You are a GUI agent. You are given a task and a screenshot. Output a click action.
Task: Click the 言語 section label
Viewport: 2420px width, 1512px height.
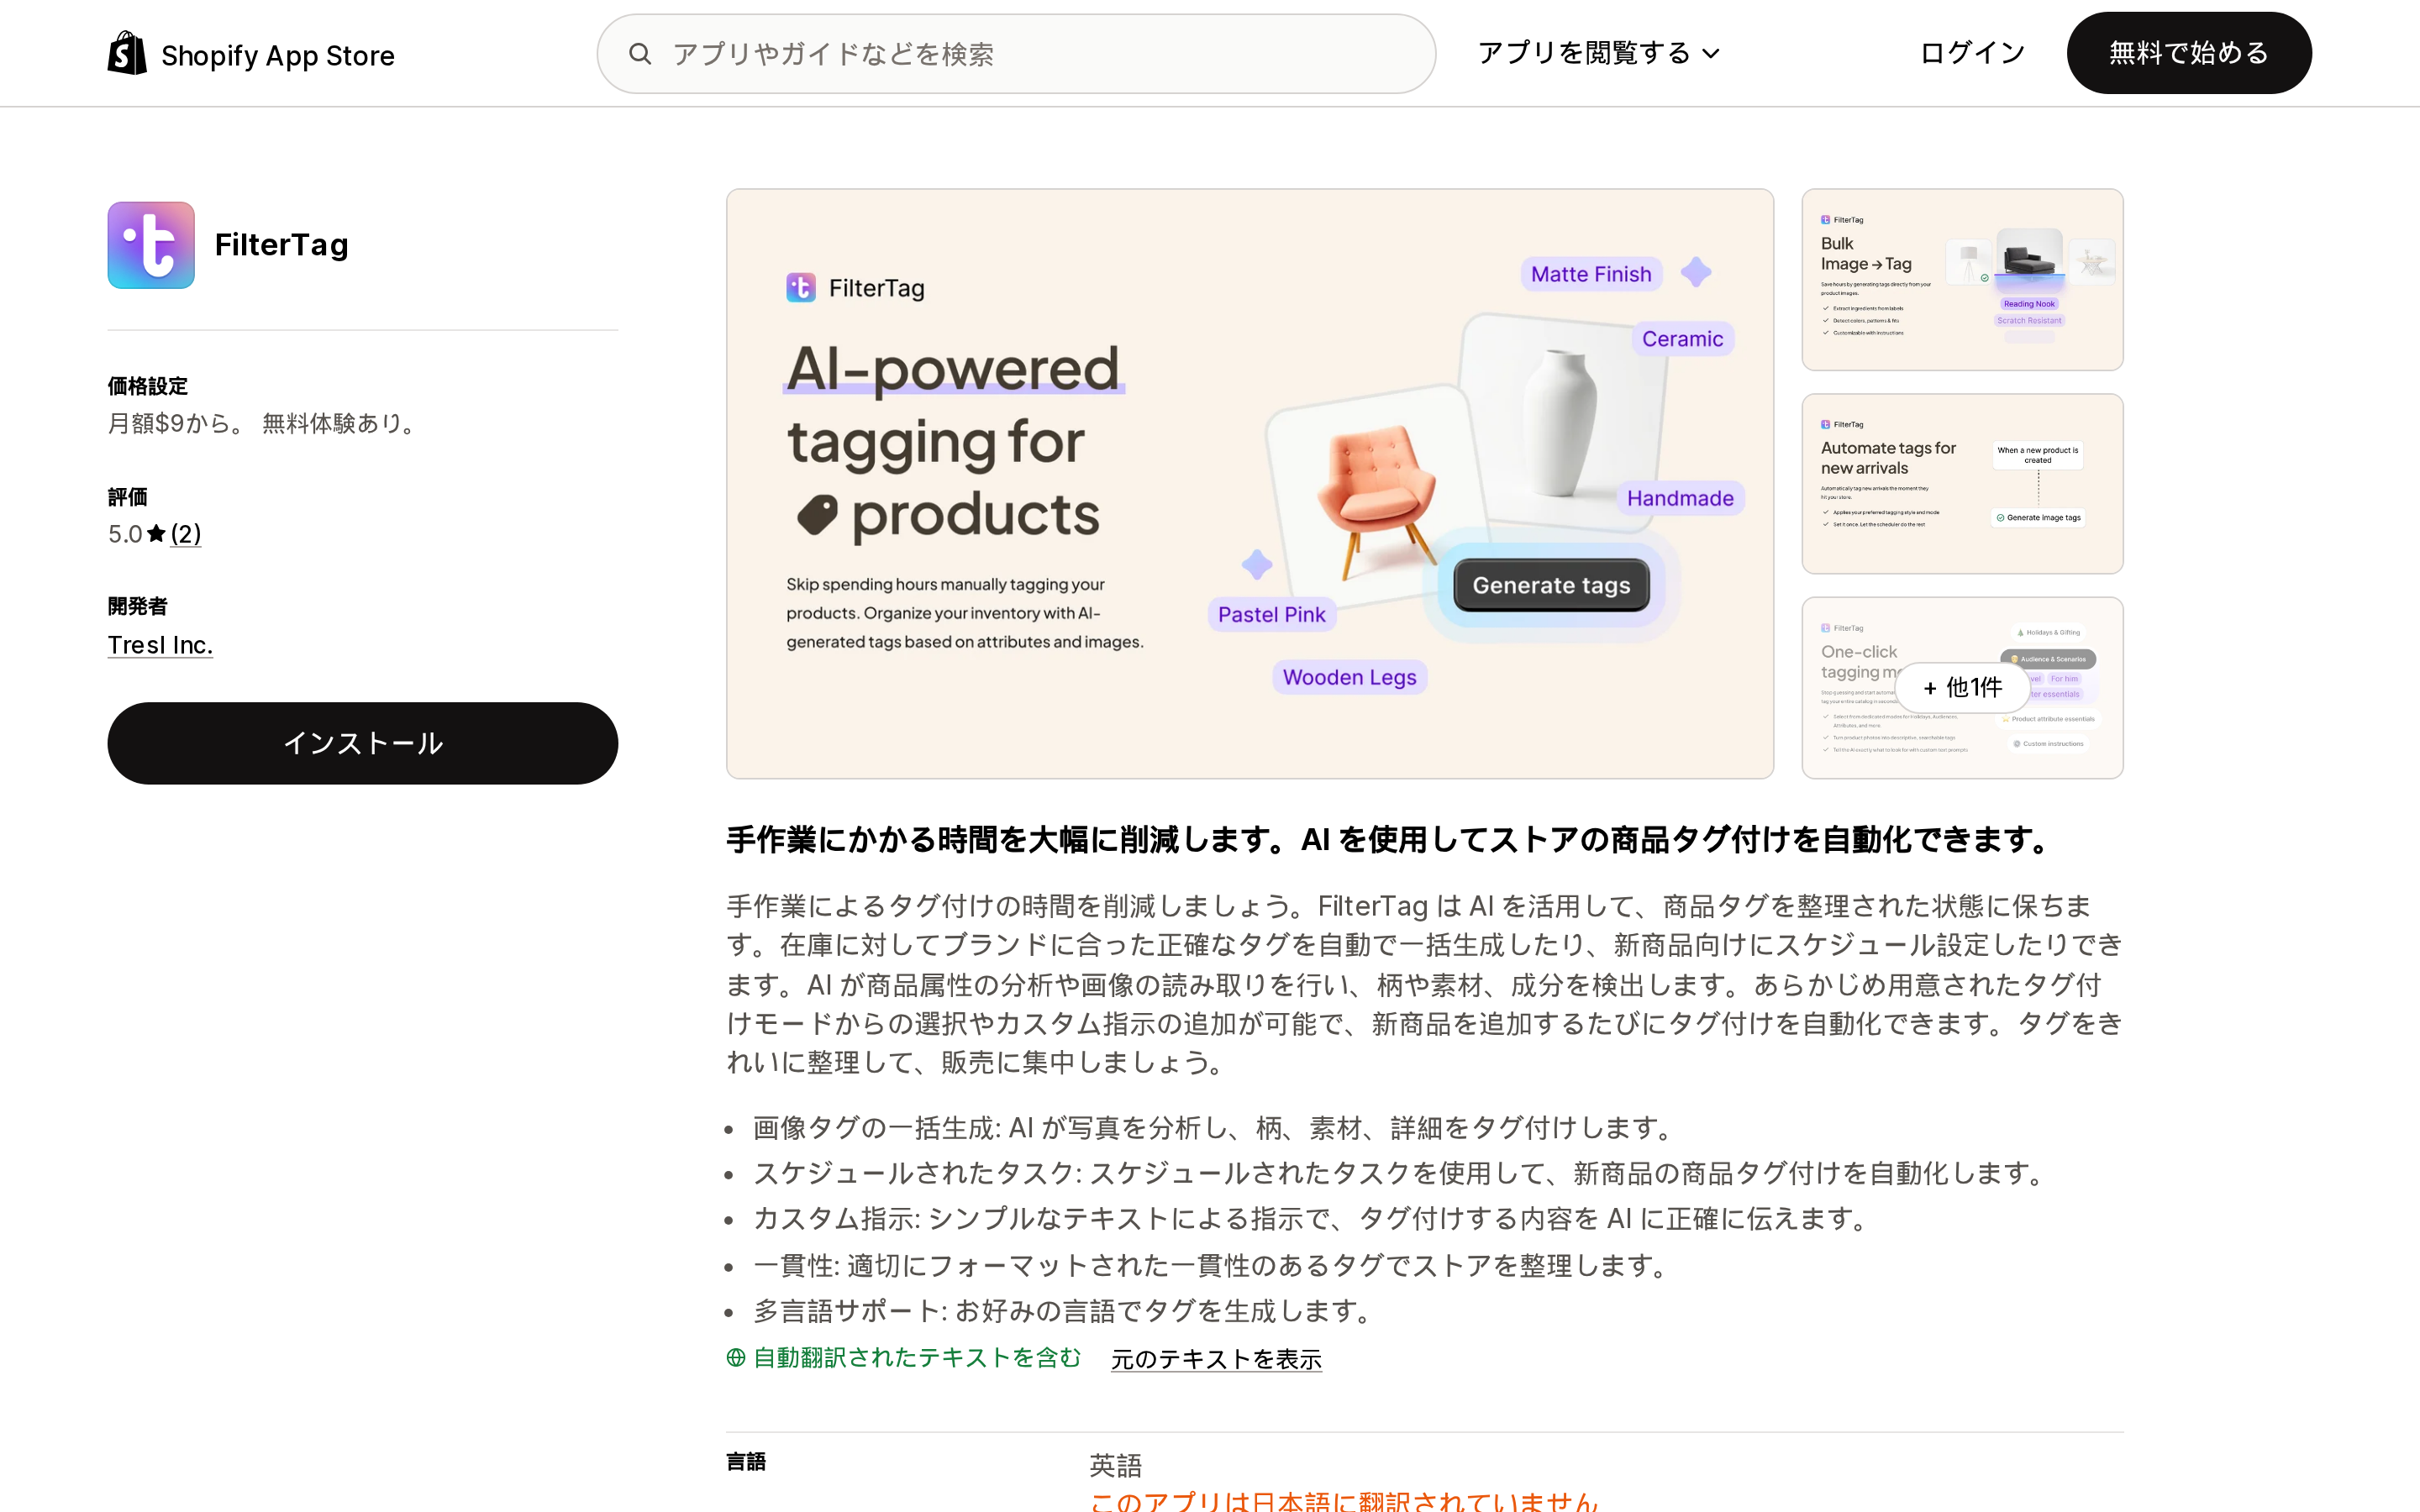click(746, 1462)
